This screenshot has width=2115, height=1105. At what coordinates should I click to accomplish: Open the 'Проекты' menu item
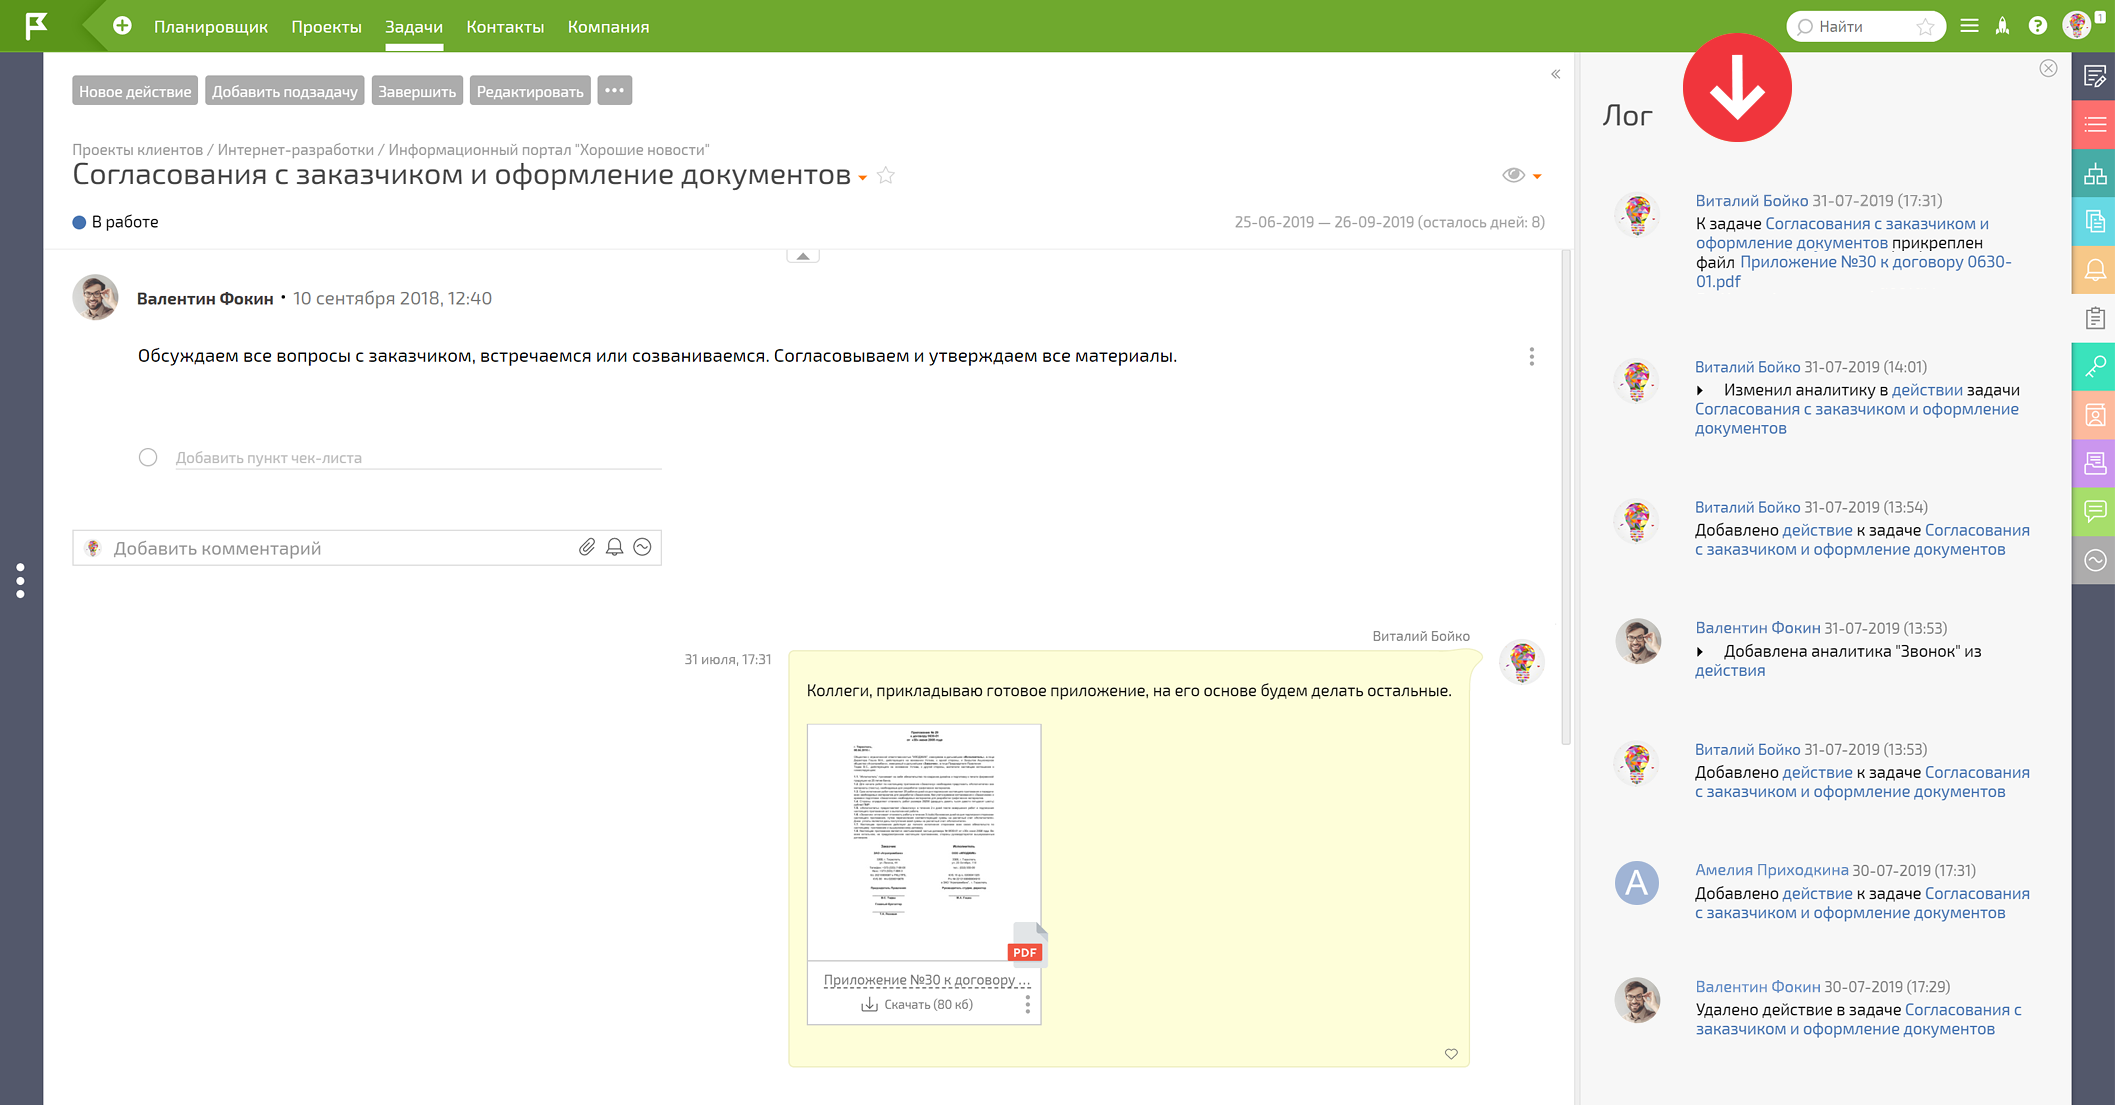[x=326, y=26]
